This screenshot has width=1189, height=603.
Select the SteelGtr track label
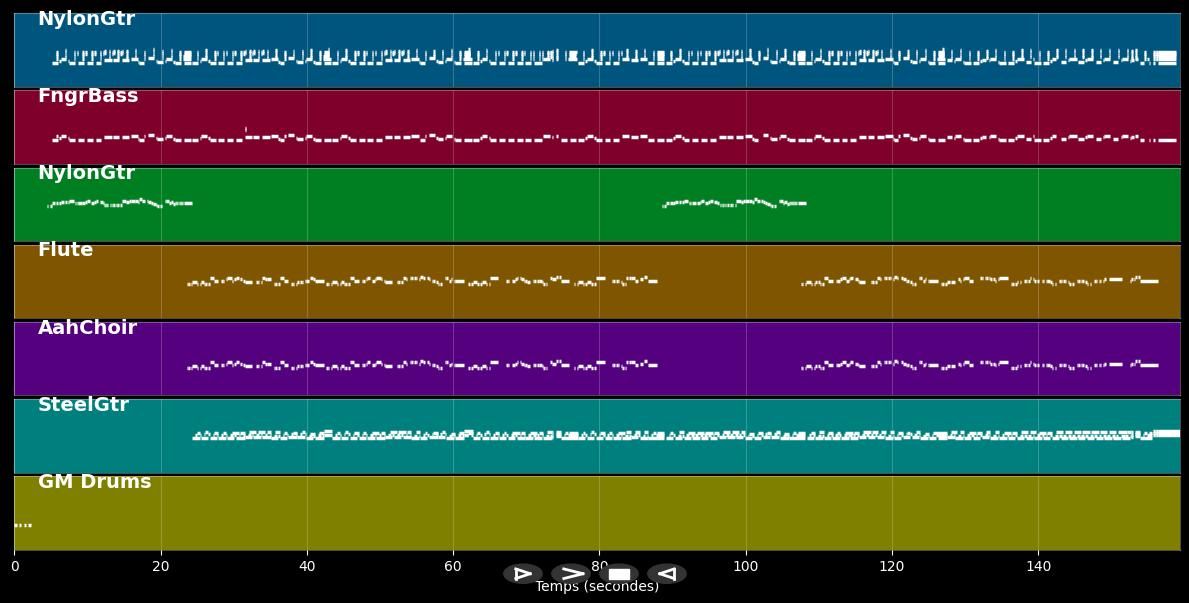[x=83, y=405]
